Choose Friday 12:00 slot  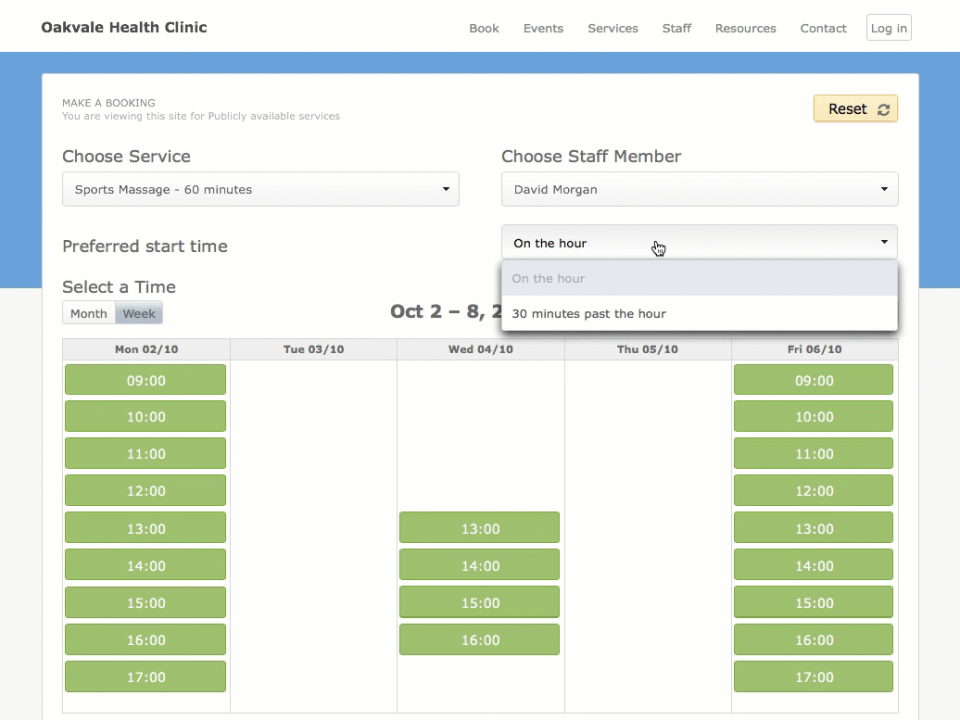coord(814,490)
